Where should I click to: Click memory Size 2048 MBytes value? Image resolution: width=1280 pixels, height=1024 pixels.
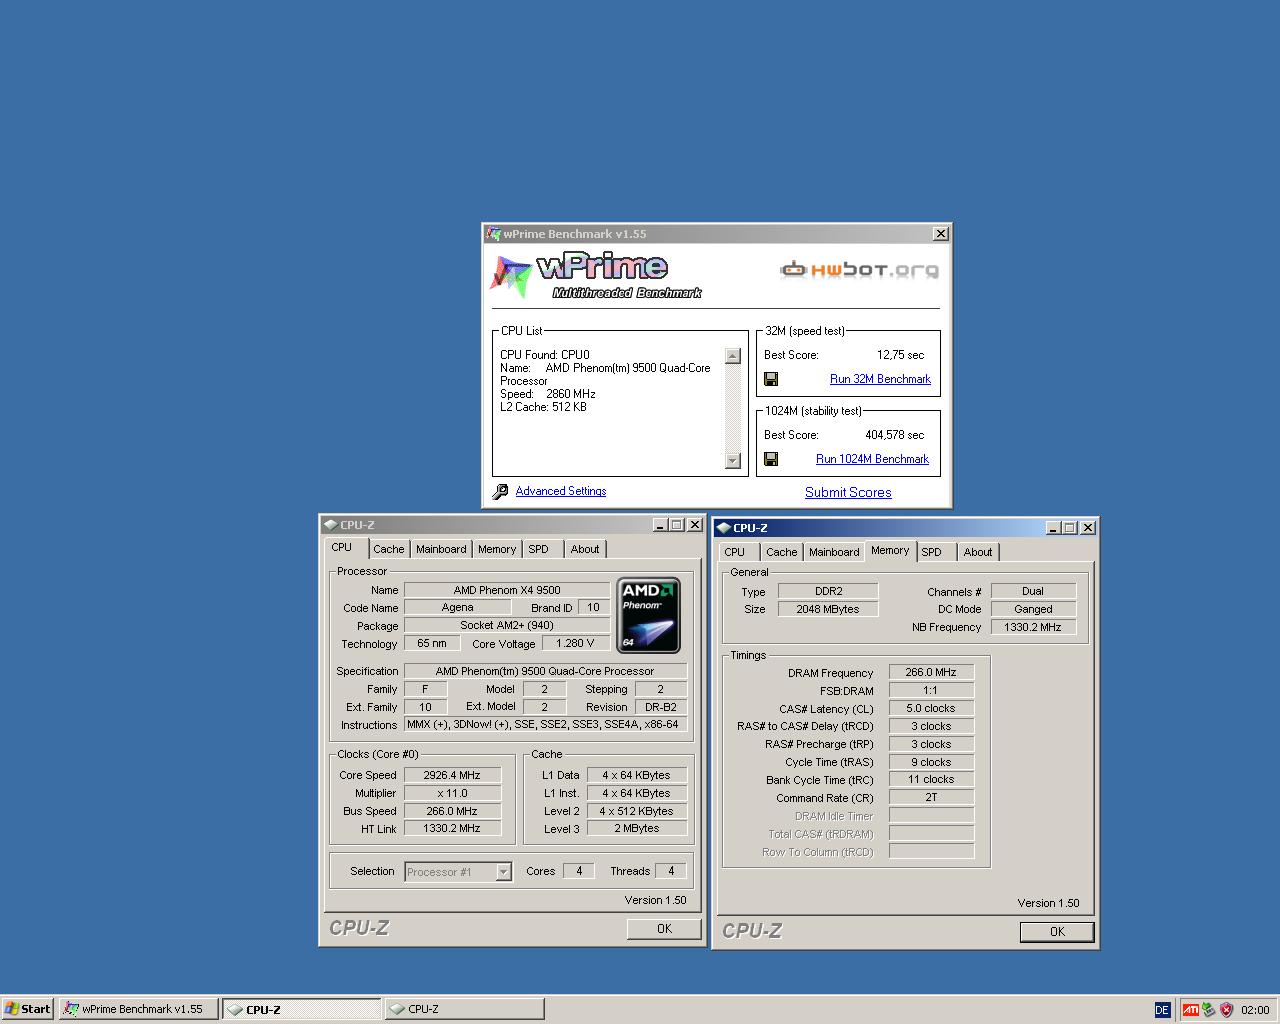(x=828, y=609)
